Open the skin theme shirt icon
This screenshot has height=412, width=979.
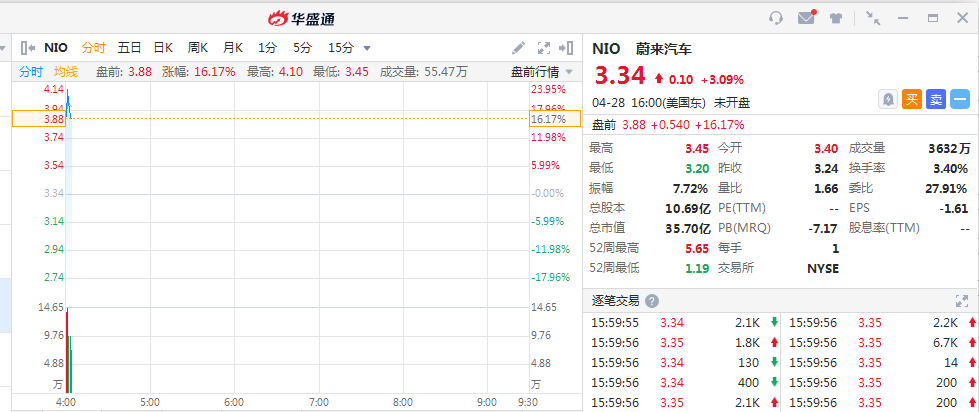coord(836,18)
